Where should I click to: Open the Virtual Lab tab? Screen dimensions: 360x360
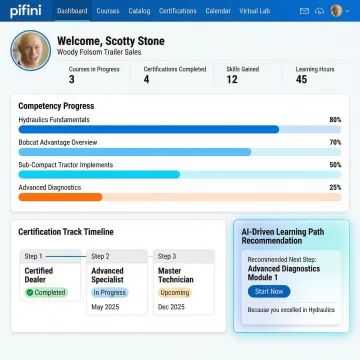pos(255,11)
